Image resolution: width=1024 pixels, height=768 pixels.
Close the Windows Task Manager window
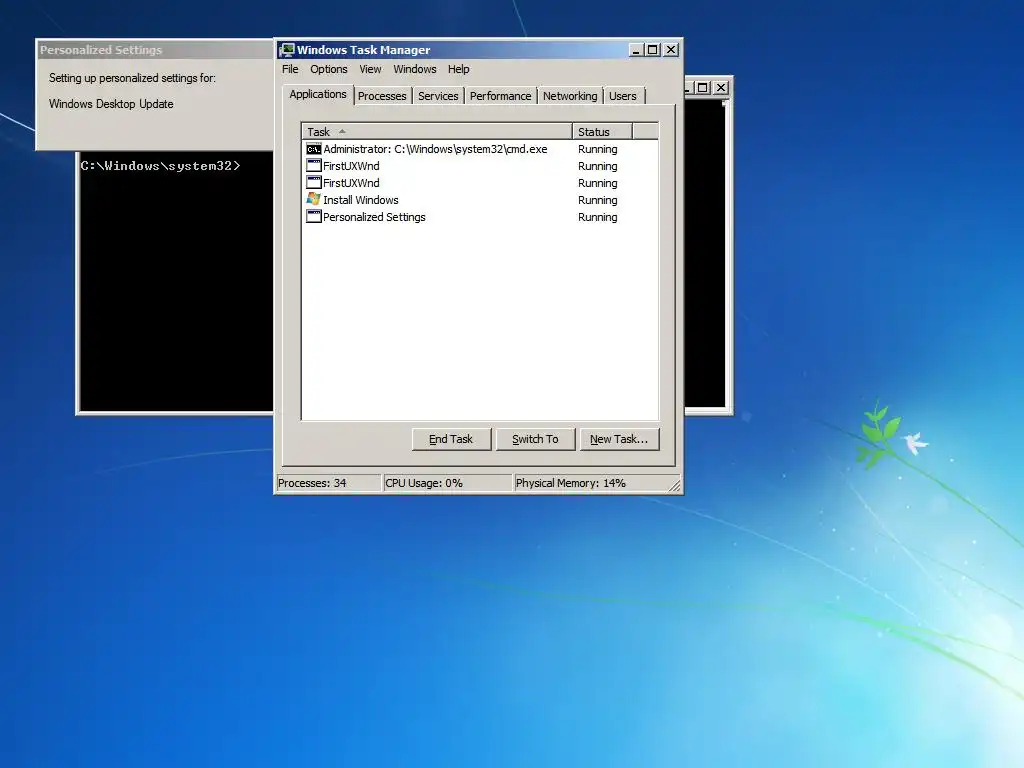671,50
